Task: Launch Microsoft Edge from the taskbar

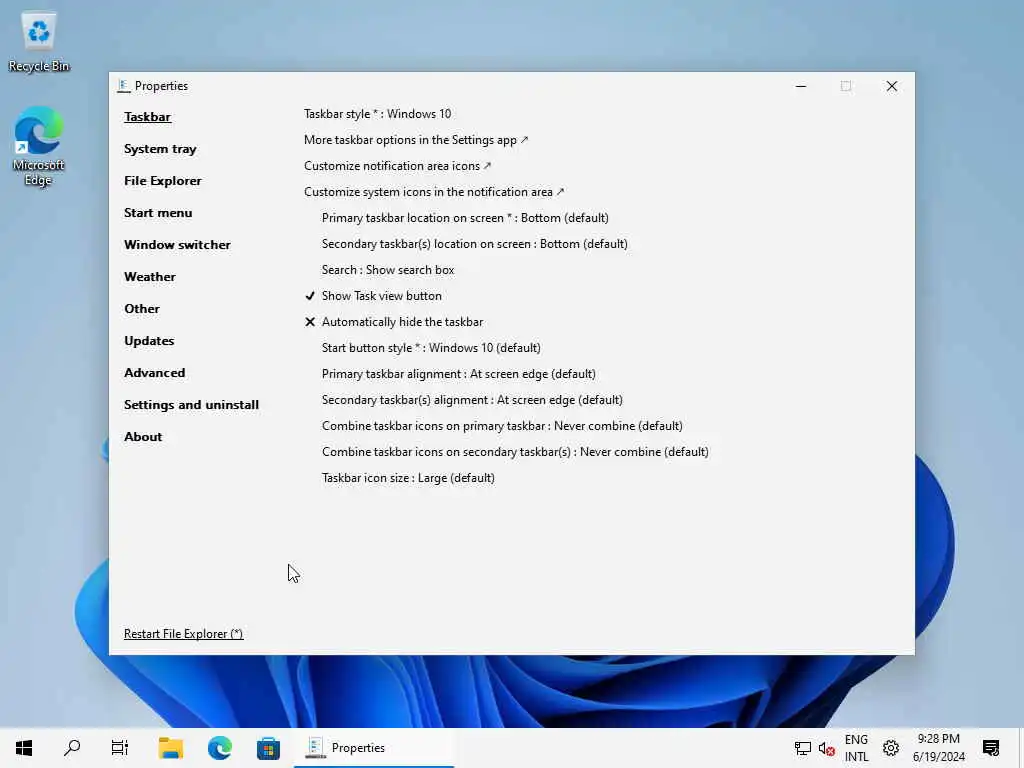Action: 219,748
